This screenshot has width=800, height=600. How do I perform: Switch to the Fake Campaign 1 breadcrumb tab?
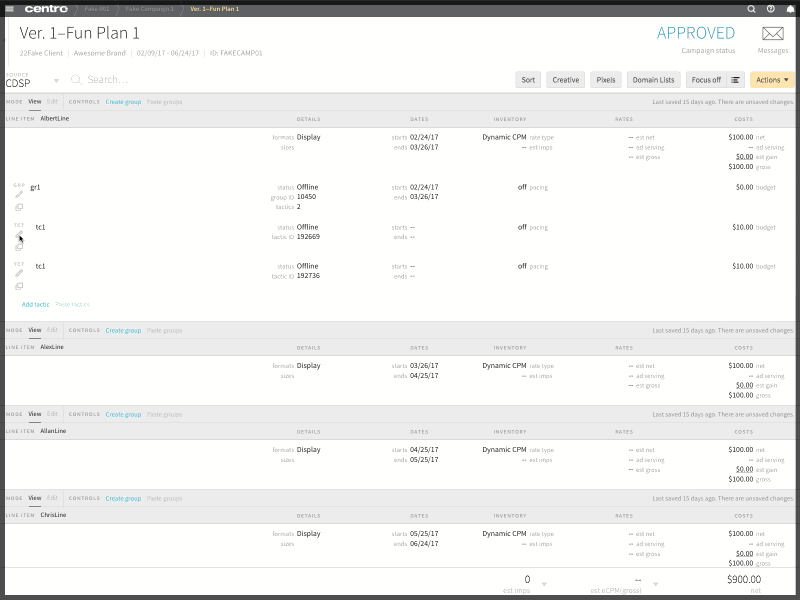pyautogui.click(x=150, y=8)
